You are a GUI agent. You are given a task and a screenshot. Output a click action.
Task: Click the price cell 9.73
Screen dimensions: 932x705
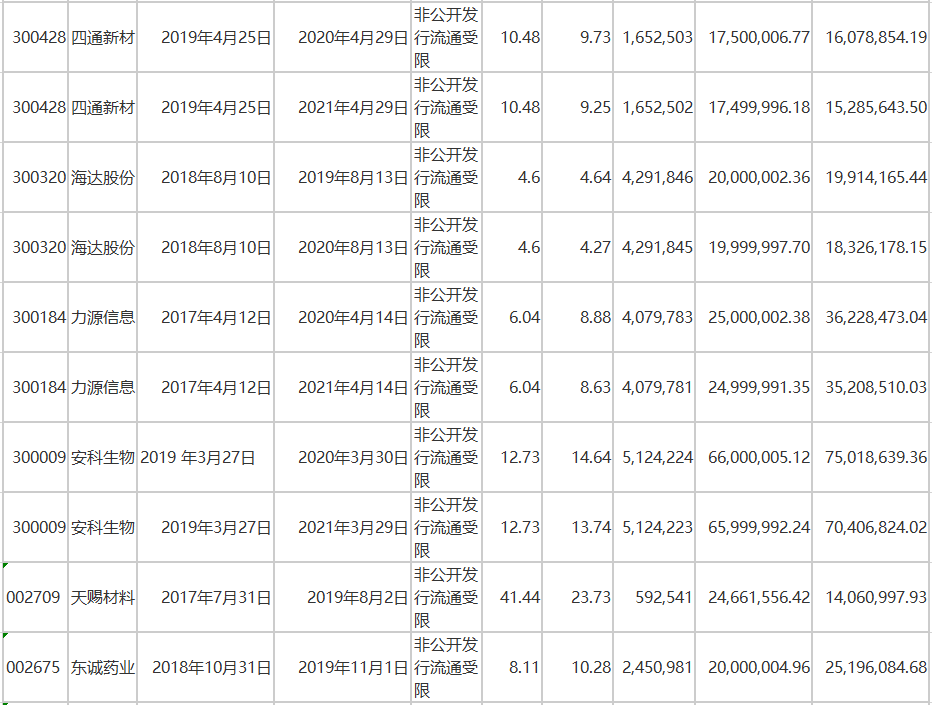coord(577,37)
